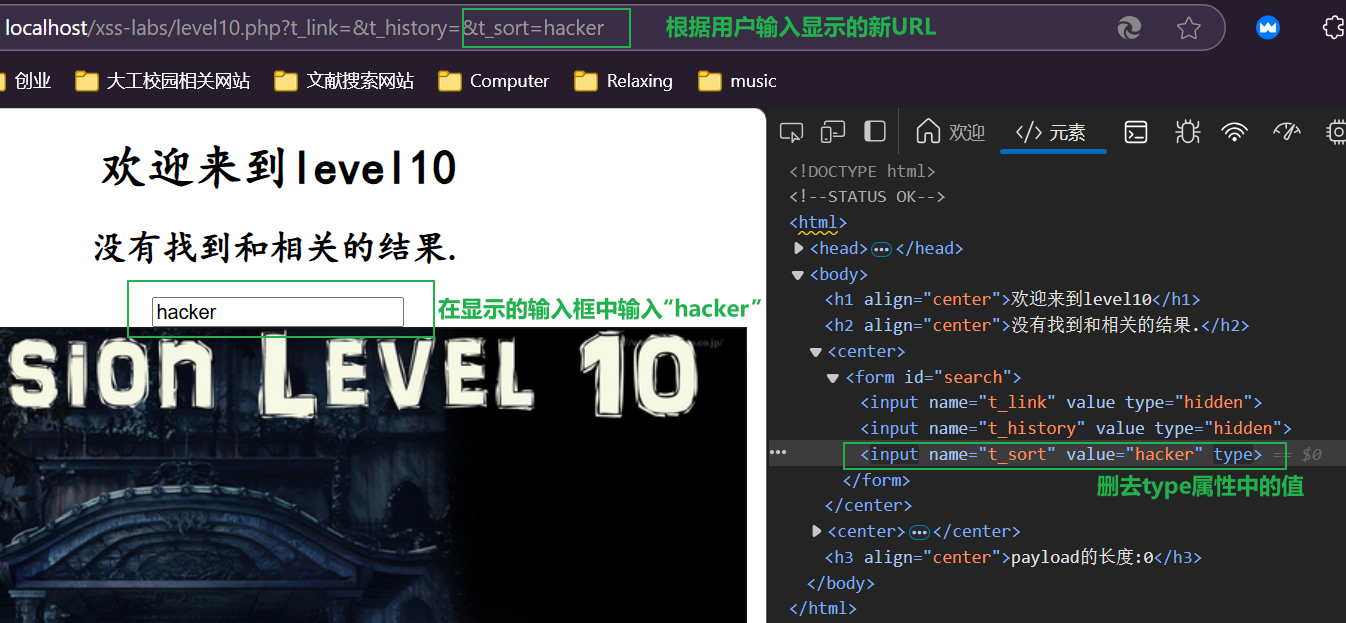Select the t_link hidden input row
The width and height of the screenshot is (1346, 623).
point(1061,402)
